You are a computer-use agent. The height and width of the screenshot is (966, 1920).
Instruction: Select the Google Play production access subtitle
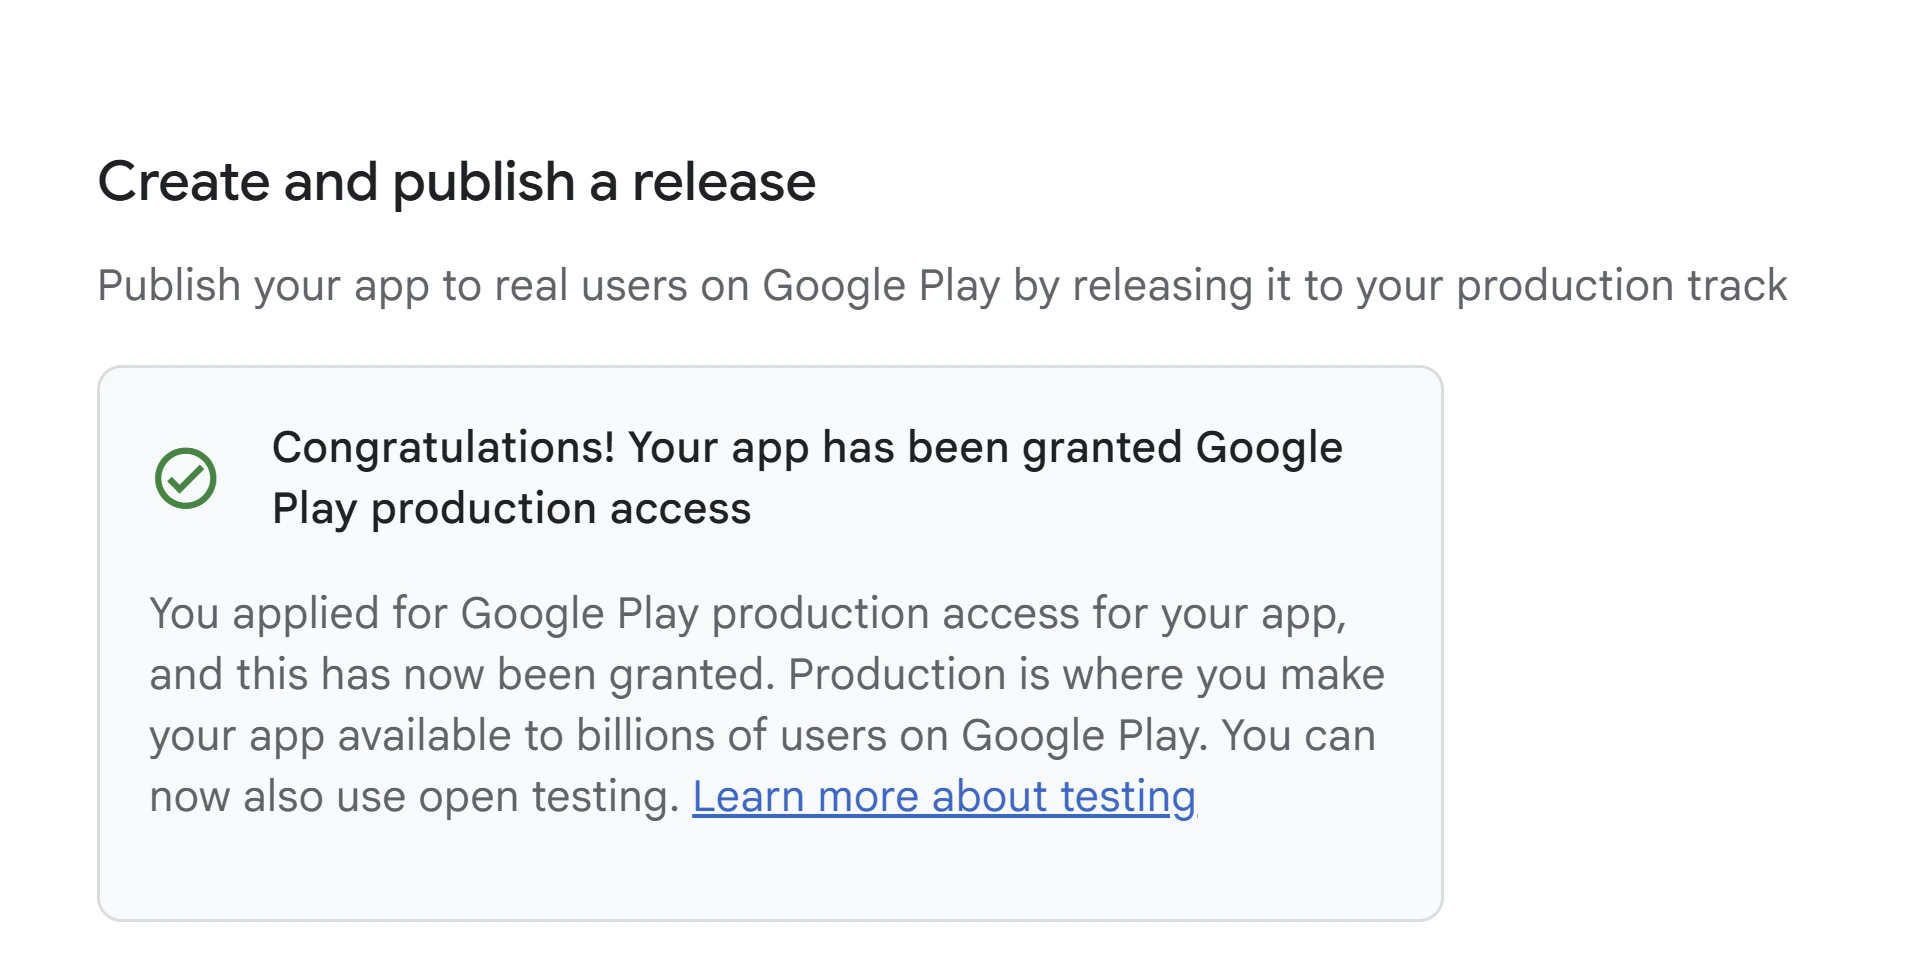coord(512,507)
